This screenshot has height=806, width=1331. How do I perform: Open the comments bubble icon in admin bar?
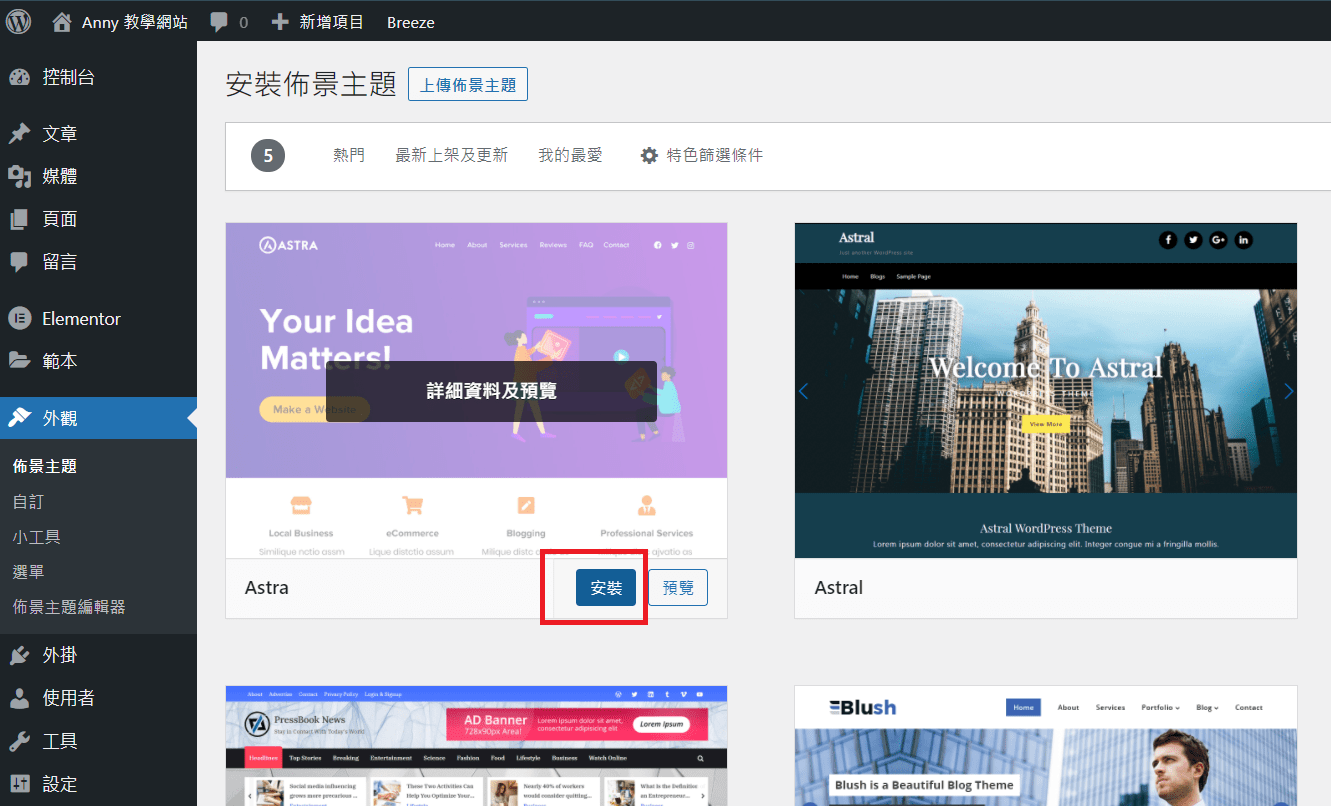219,22
